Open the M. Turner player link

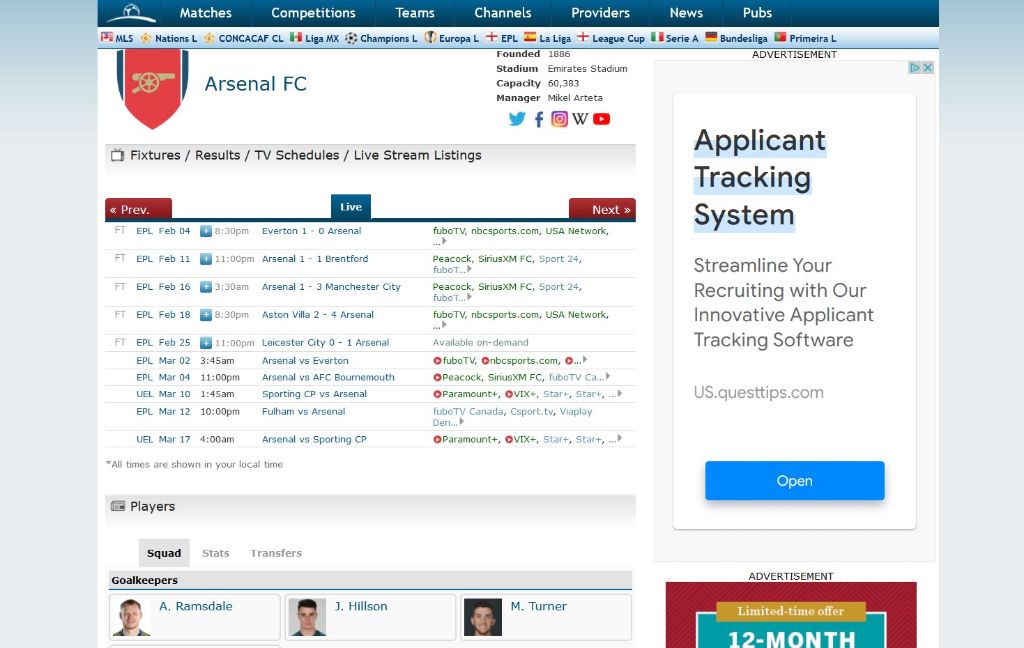(x=538, y=606)
